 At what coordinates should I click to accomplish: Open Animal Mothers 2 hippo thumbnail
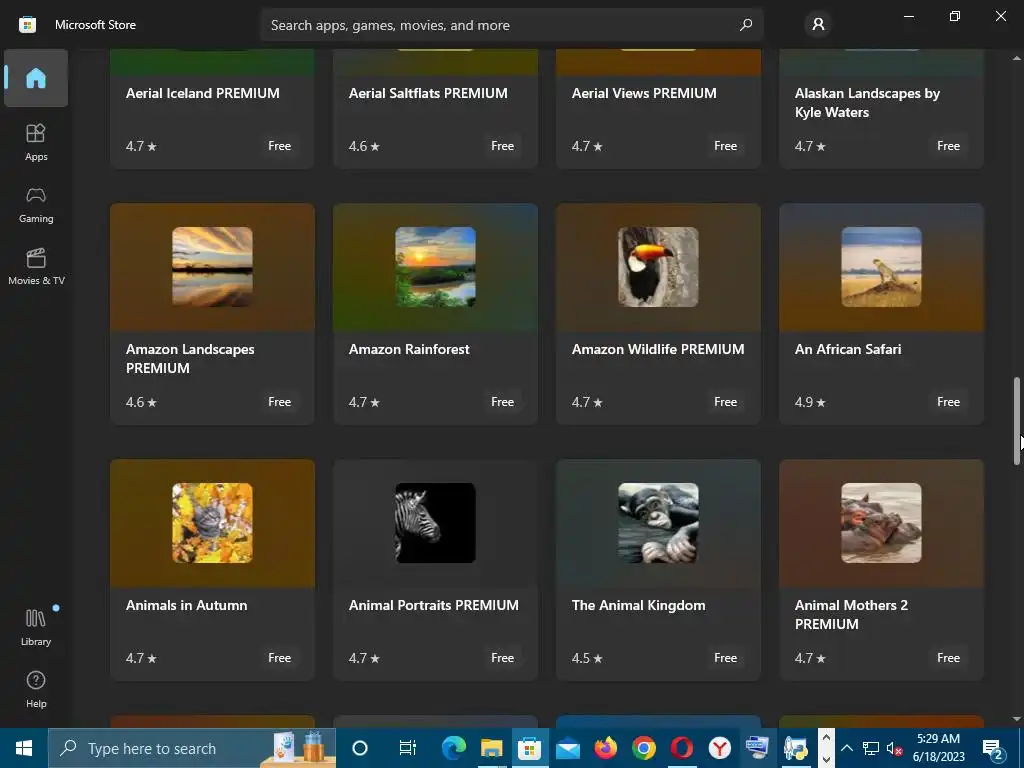(882, 523)
